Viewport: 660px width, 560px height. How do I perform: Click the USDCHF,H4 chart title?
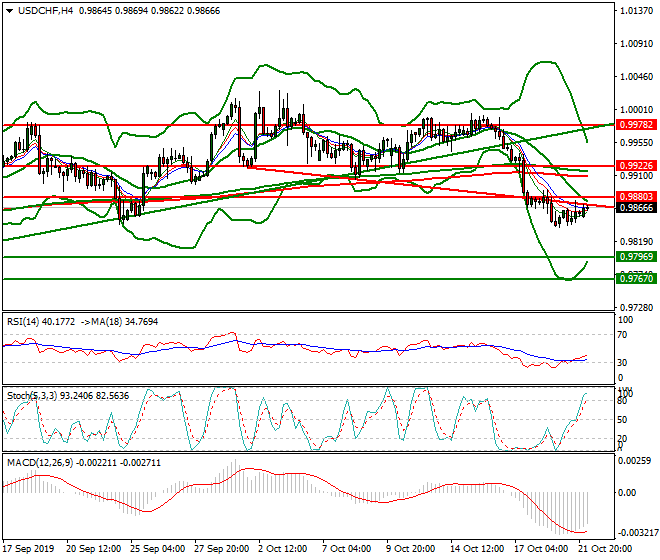pos(45,11)
